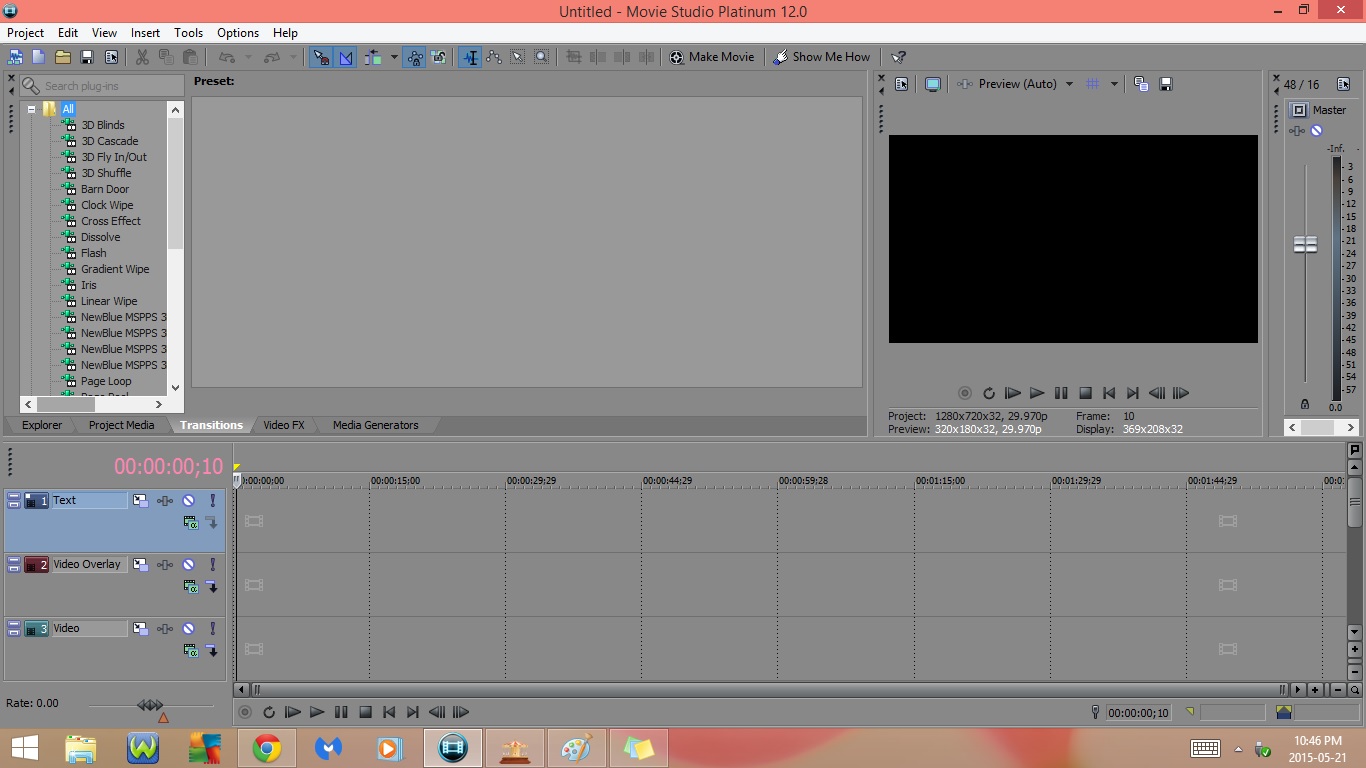Open Track Motion for Text track
Image resolution: width=1366 pixels, height=768 pixels.
point(141,500)
